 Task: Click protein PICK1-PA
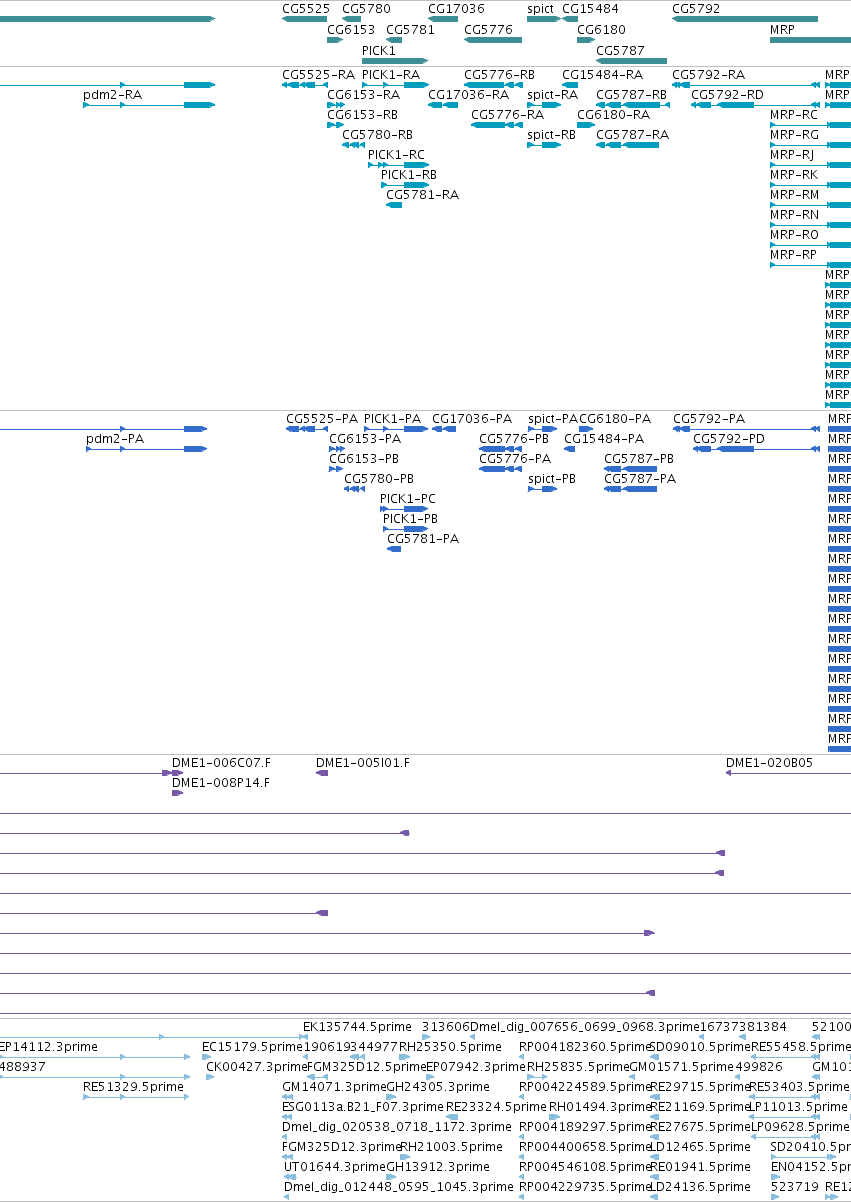tap(393, 419)
